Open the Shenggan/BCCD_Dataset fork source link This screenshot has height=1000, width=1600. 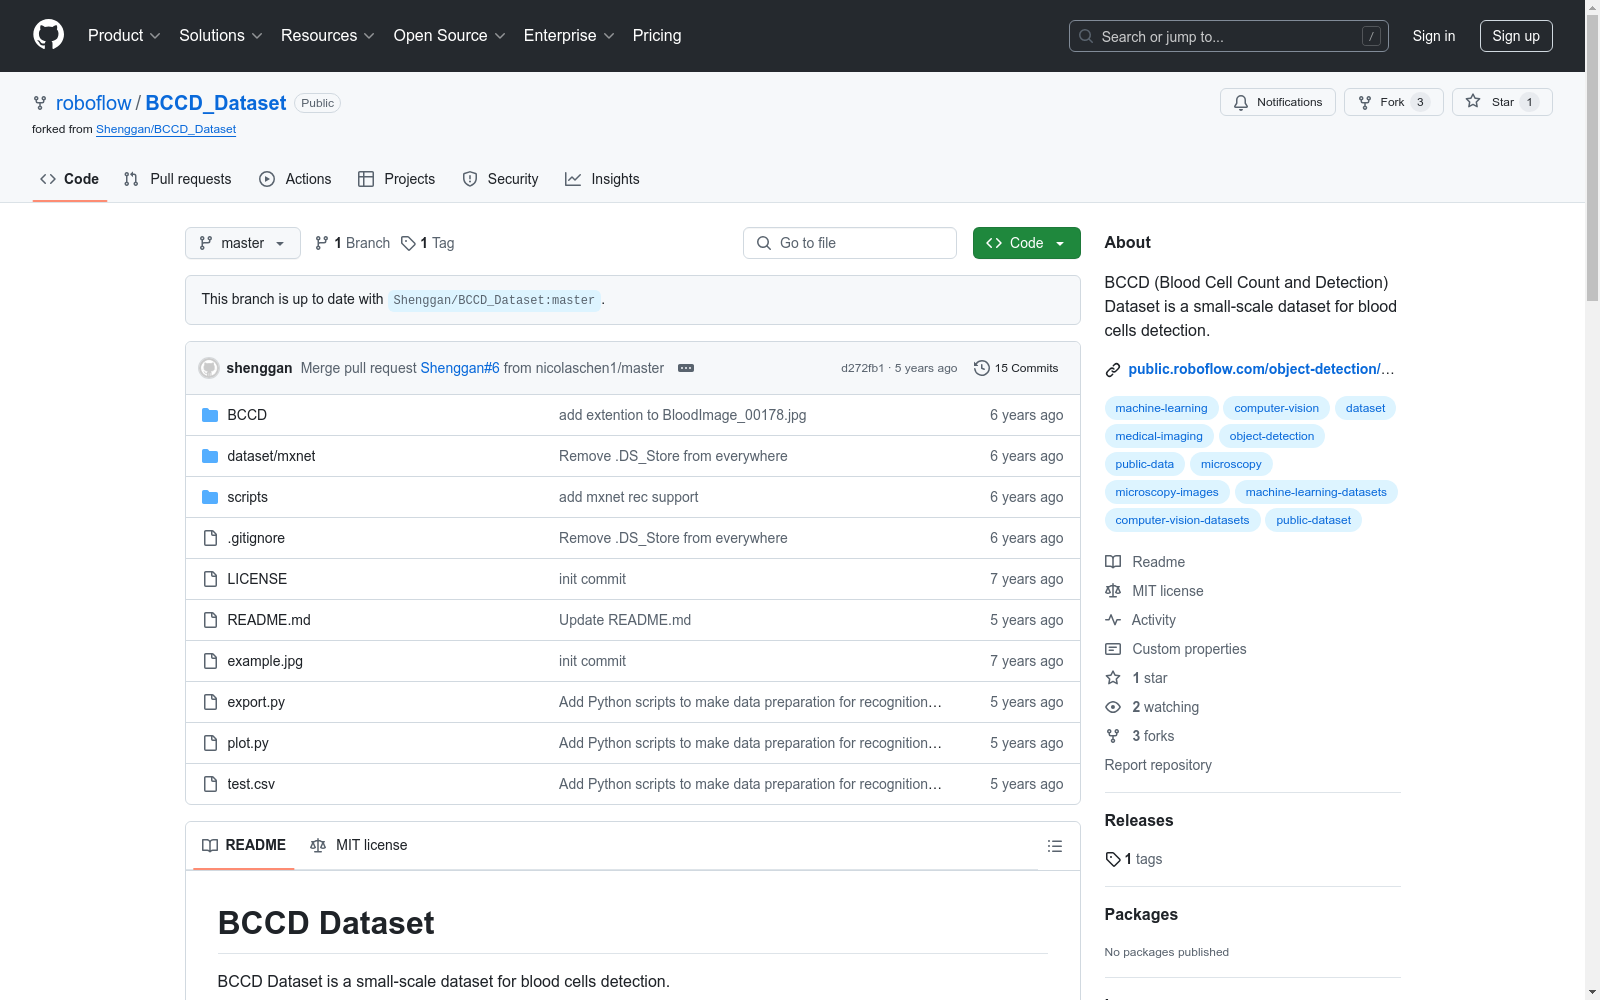(x=166, y=129)
